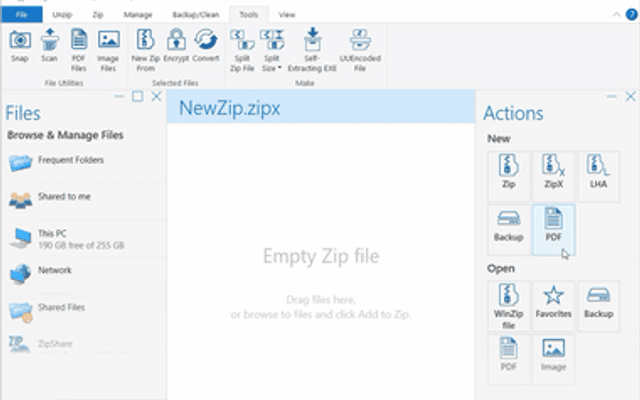Image resolution: width=640 pixels, height=400 pixels.
Task: Open a WinZip file action
Action: [x=509, y=306]
